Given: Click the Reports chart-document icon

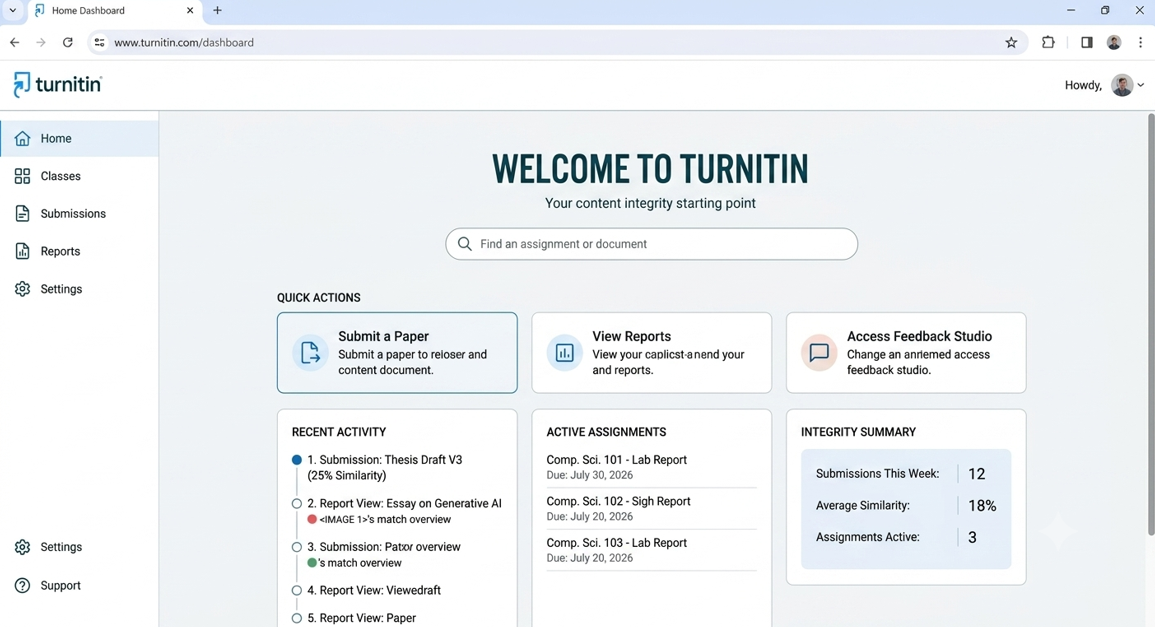Looking at the screenshot, I should coord(22,251).
